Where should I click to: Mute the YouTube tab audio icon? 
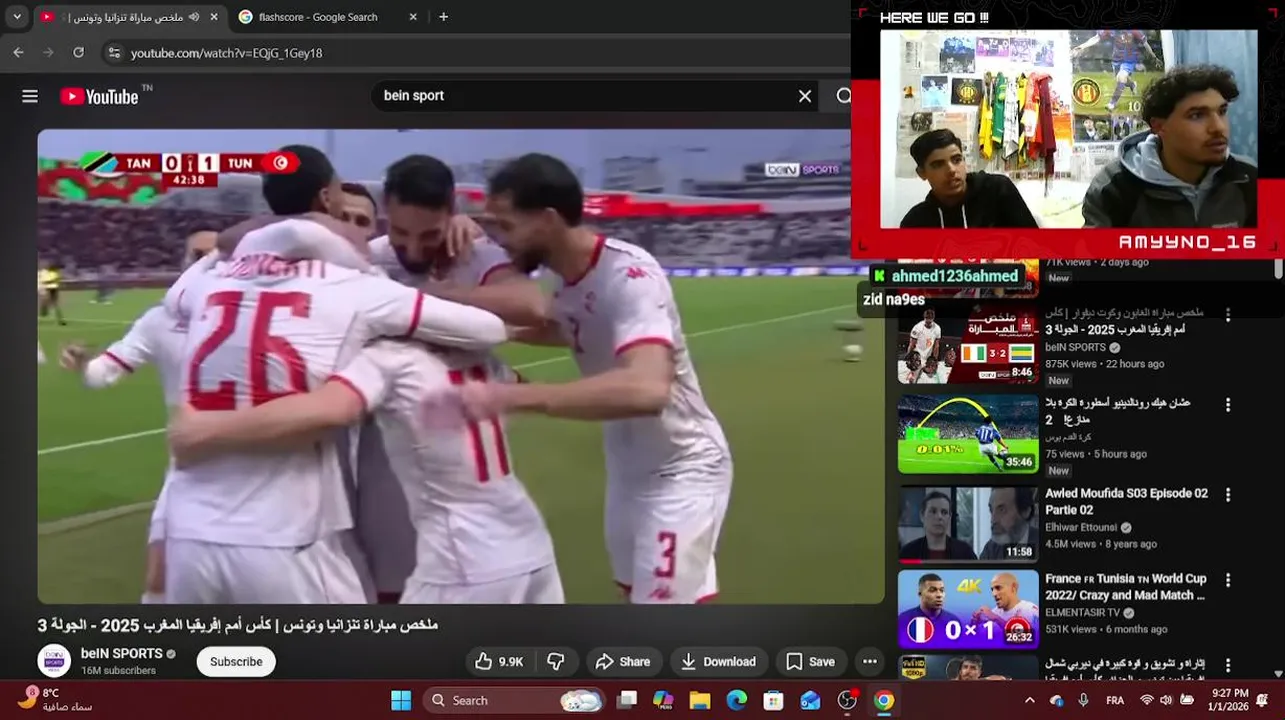point(194,17)
